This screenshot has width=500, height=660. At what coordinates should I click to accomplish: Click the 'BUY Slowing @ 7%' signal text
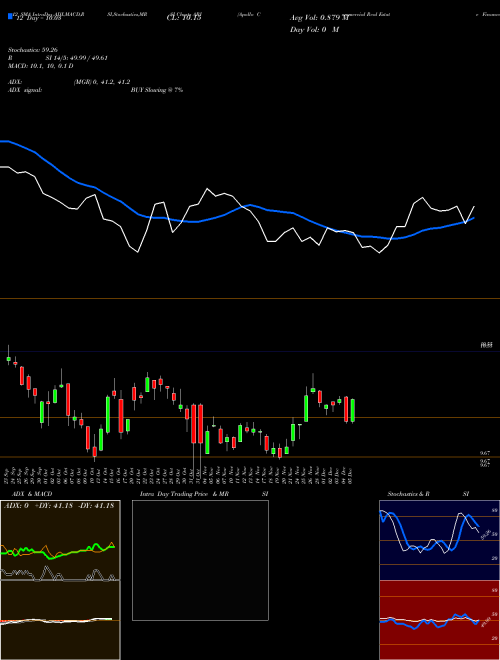tap(157, 90)
